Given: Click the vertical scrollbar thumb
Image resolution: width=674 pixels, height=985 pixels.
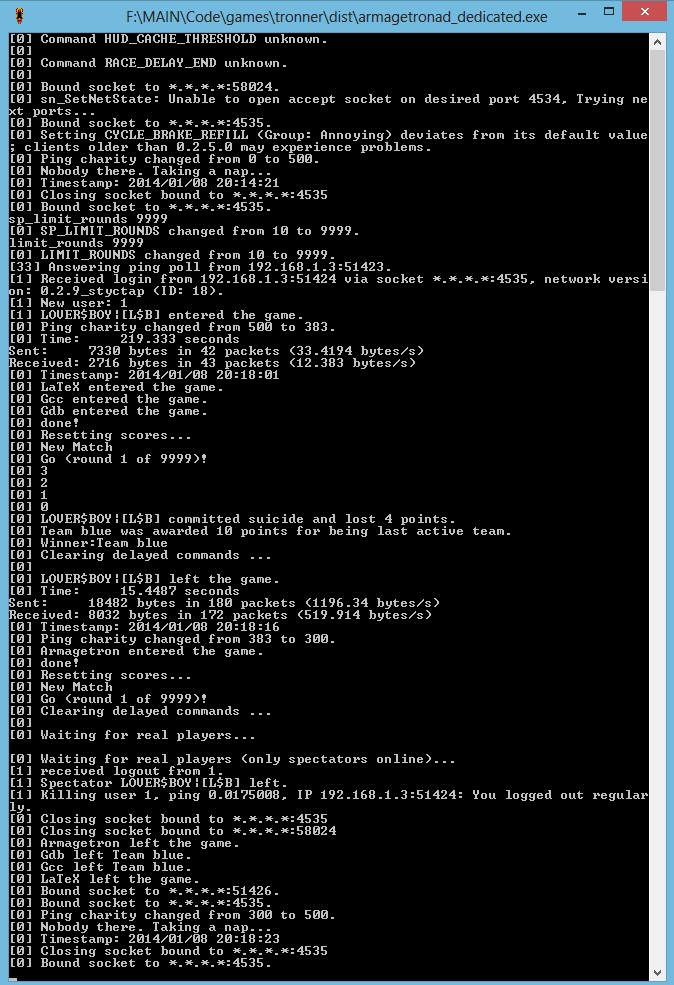Looking at the screenshot, I should [657, 170].
